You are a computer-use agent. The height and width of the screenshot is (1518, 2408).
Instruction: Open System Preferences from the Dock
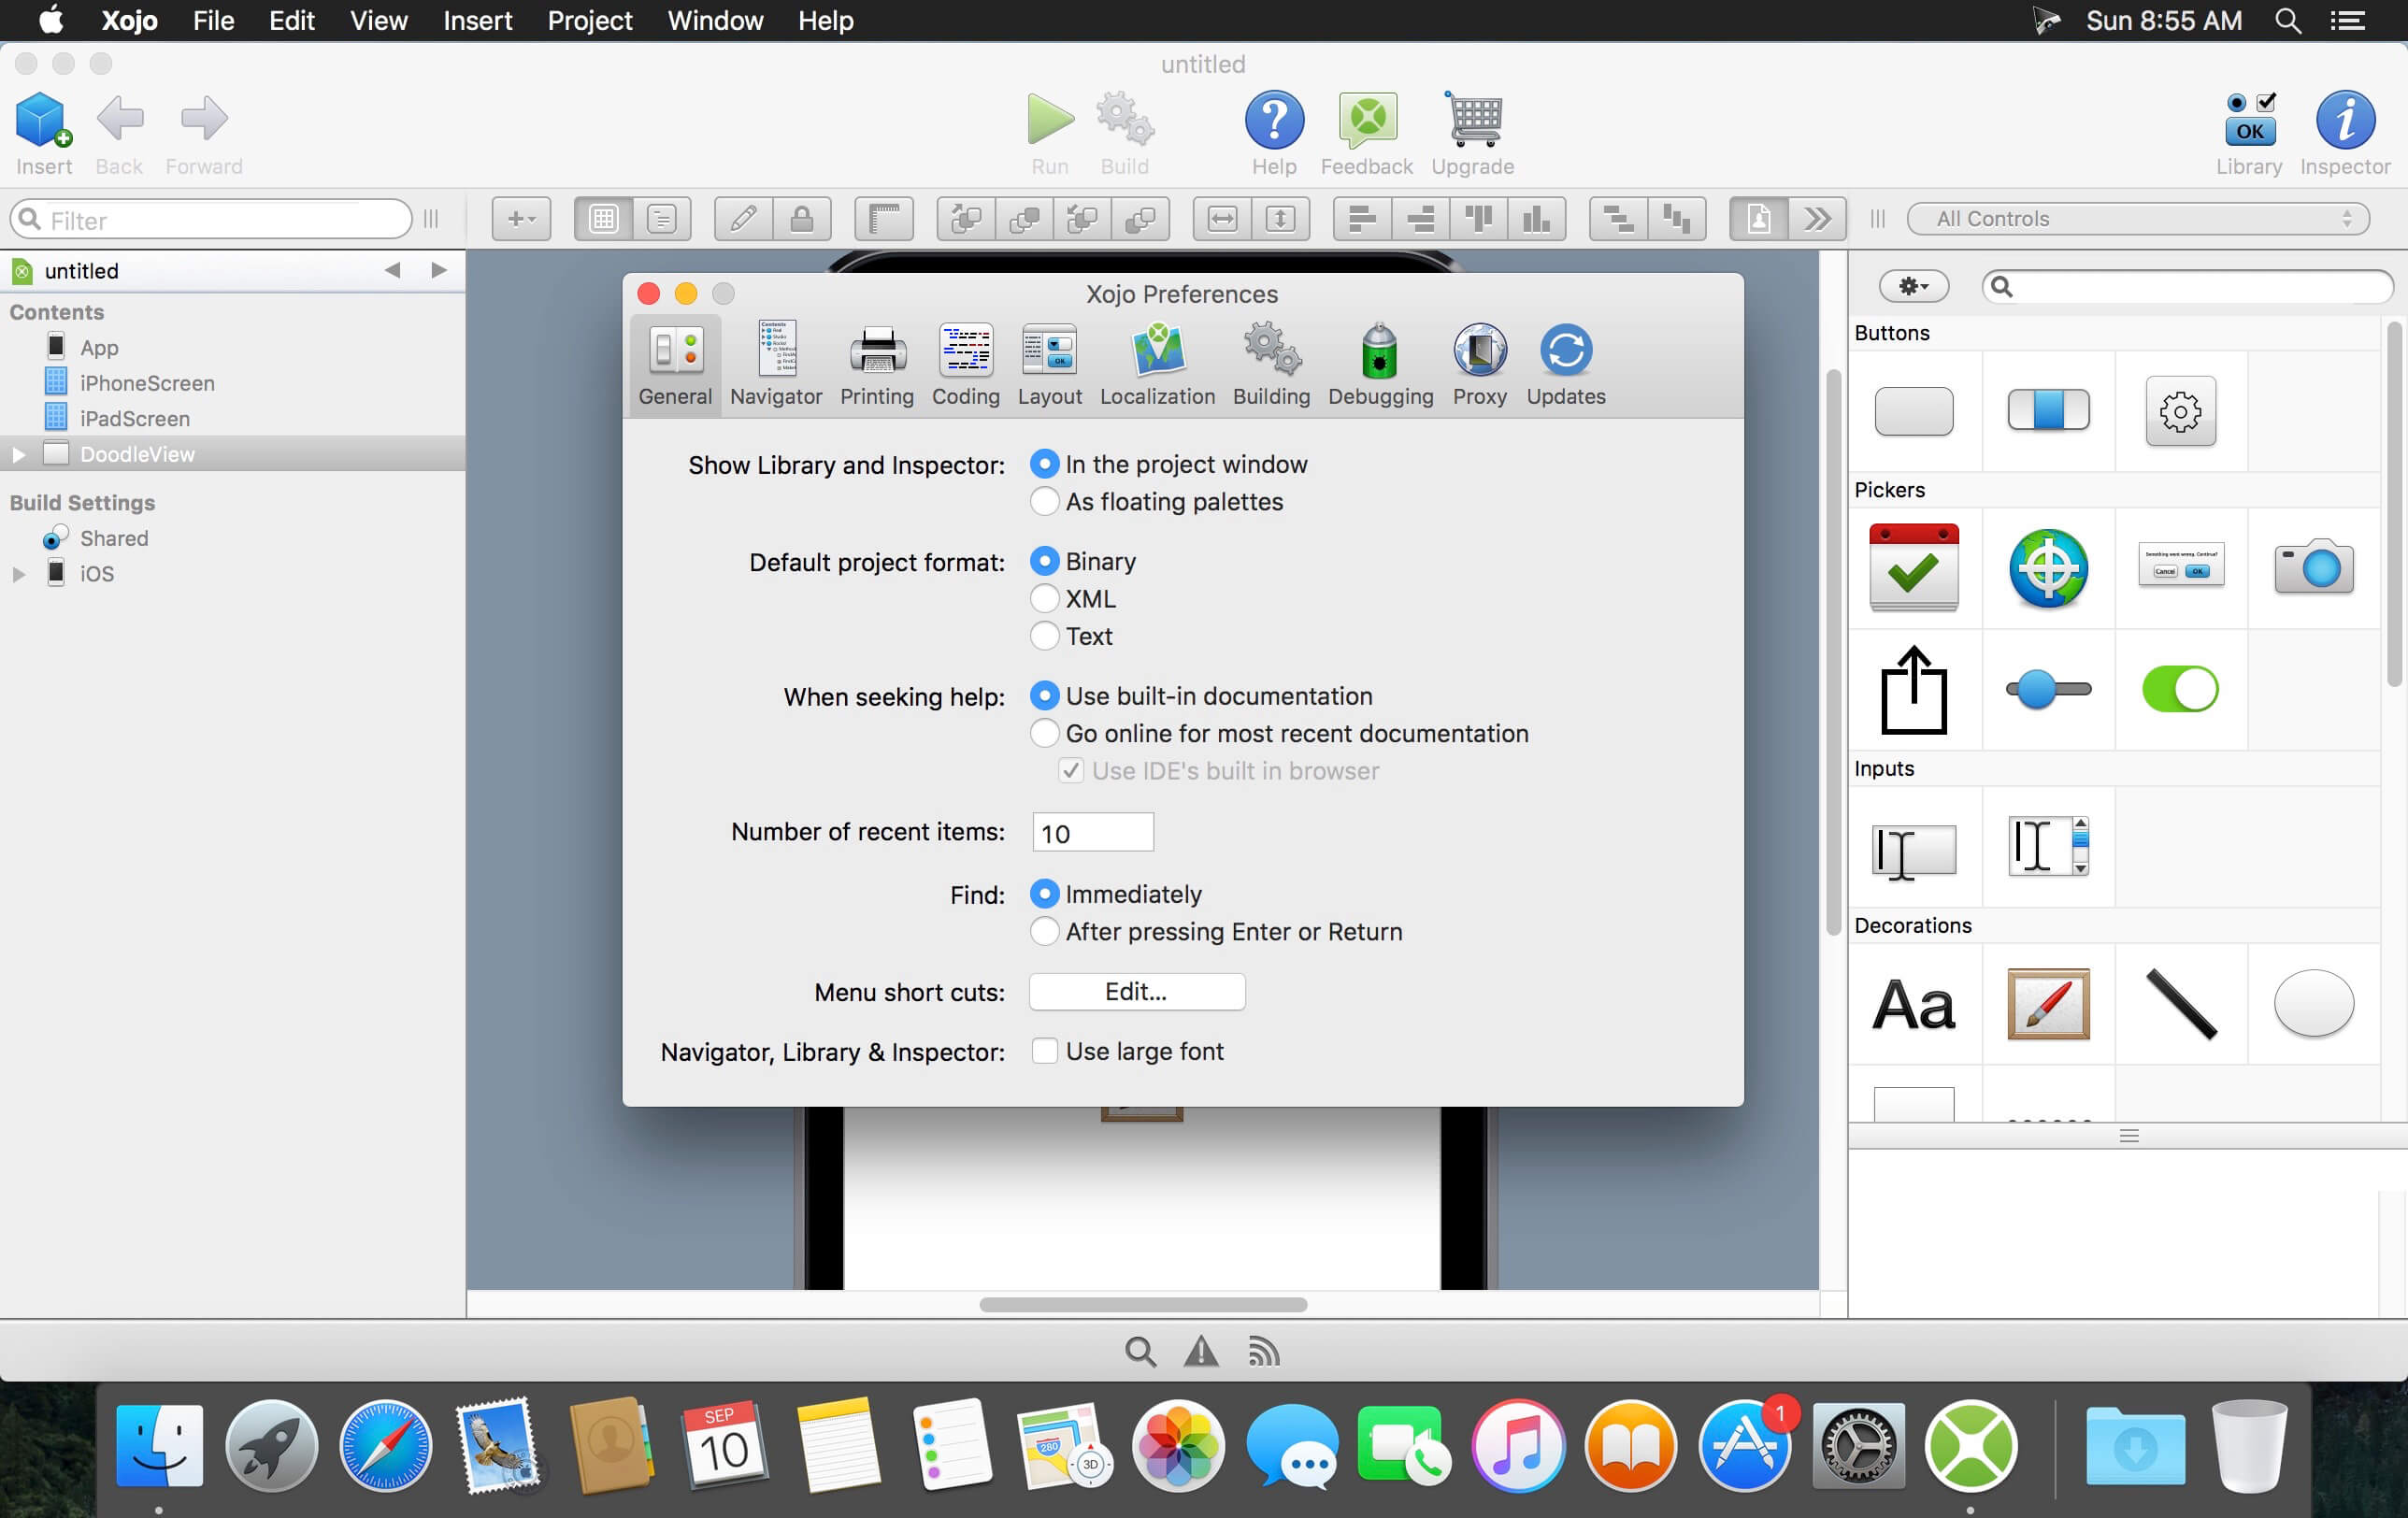pyautogui.click(x=1857, y=1445)
